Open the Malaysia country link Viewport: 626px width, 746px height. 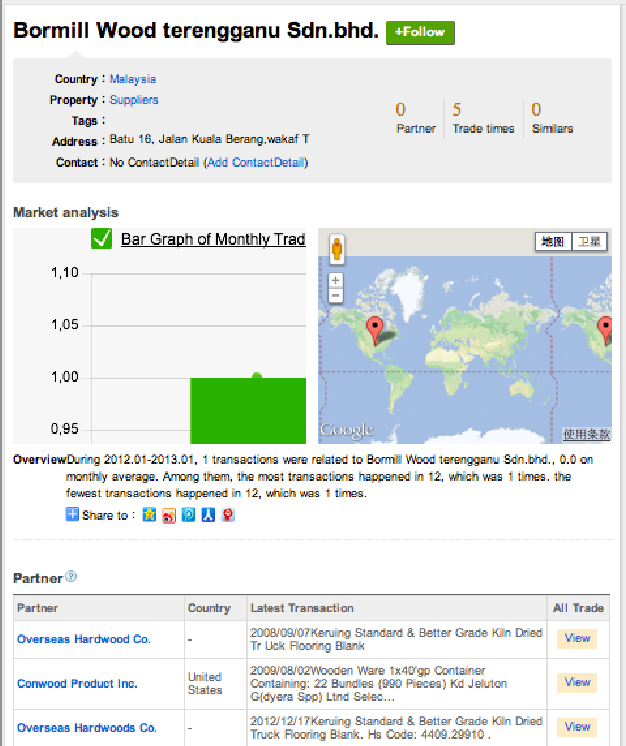(x=133, y=79)
